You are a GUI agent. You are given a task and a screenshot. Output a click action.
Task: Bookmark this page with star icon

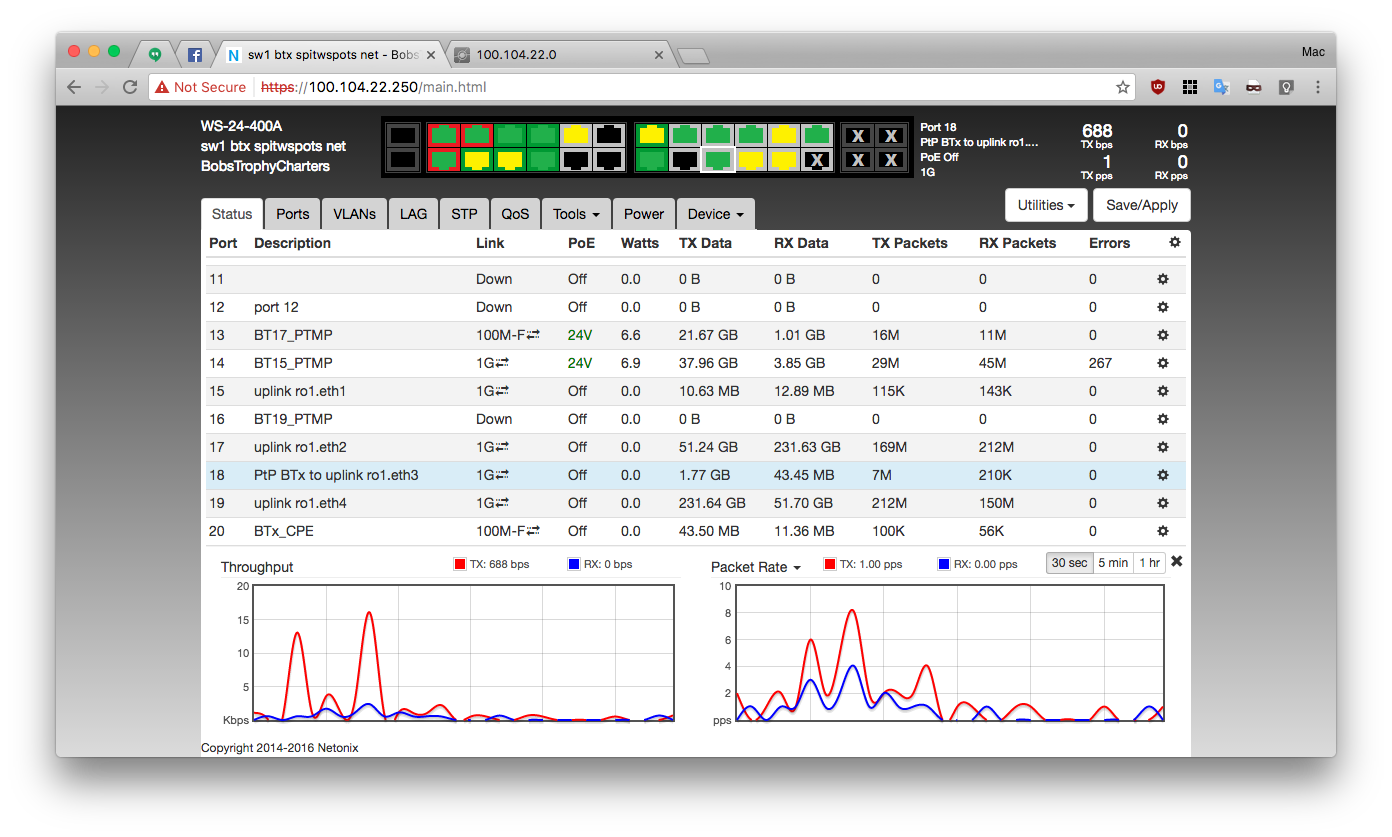(x=1123, y=87)
